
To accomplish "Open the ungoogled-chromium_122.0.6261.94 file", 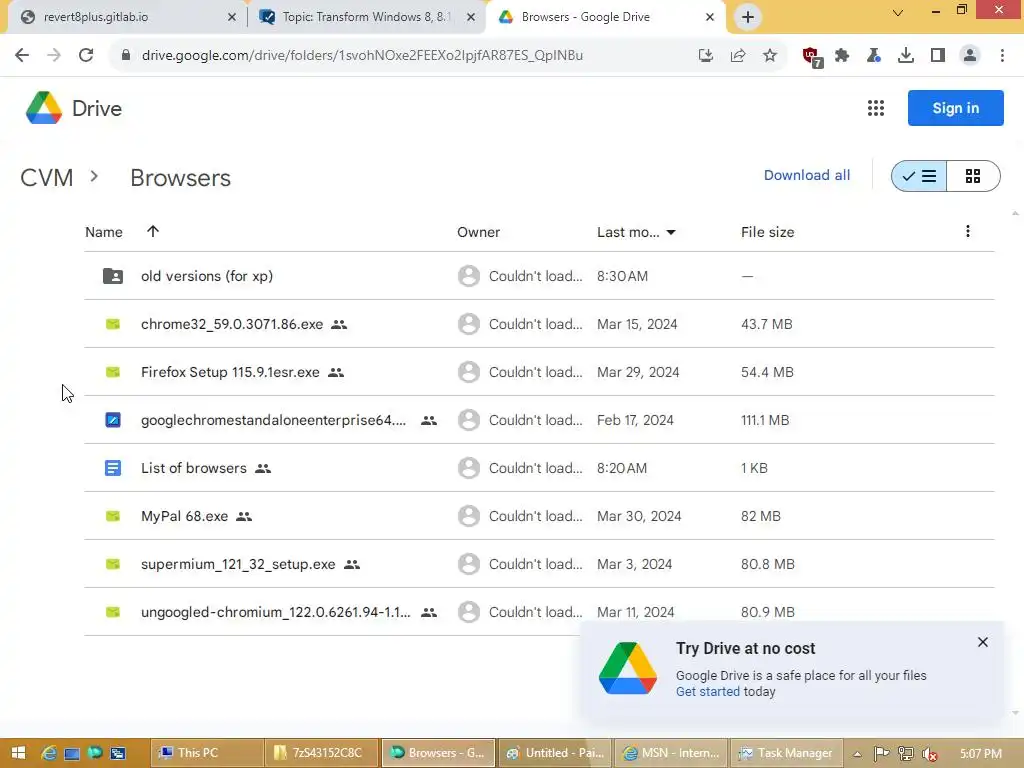I will [276, 613].
